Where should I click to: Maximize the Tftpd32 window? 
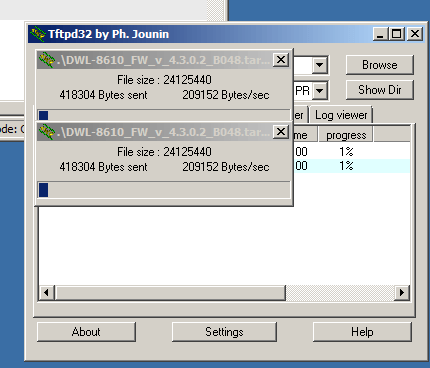[x=397, y=34]
